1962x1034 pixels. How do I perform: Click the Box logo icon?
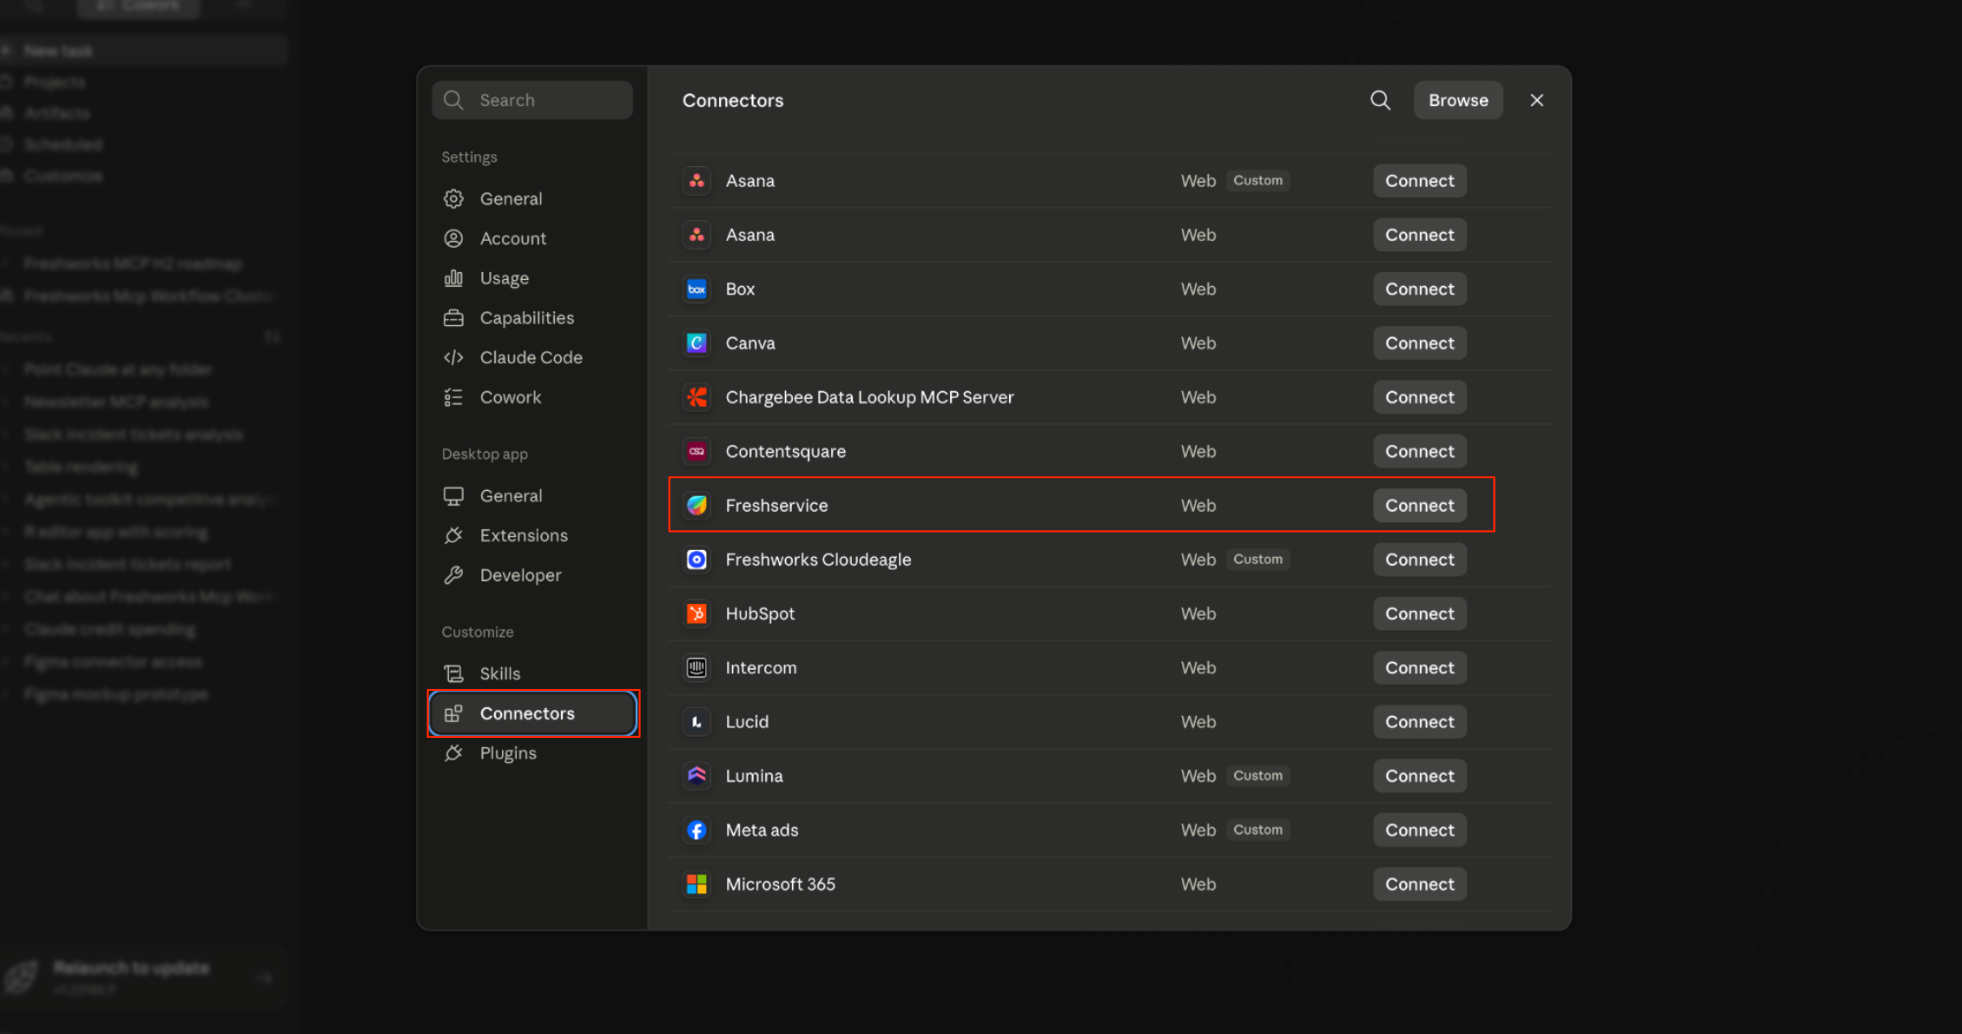(x=697, y=289)
